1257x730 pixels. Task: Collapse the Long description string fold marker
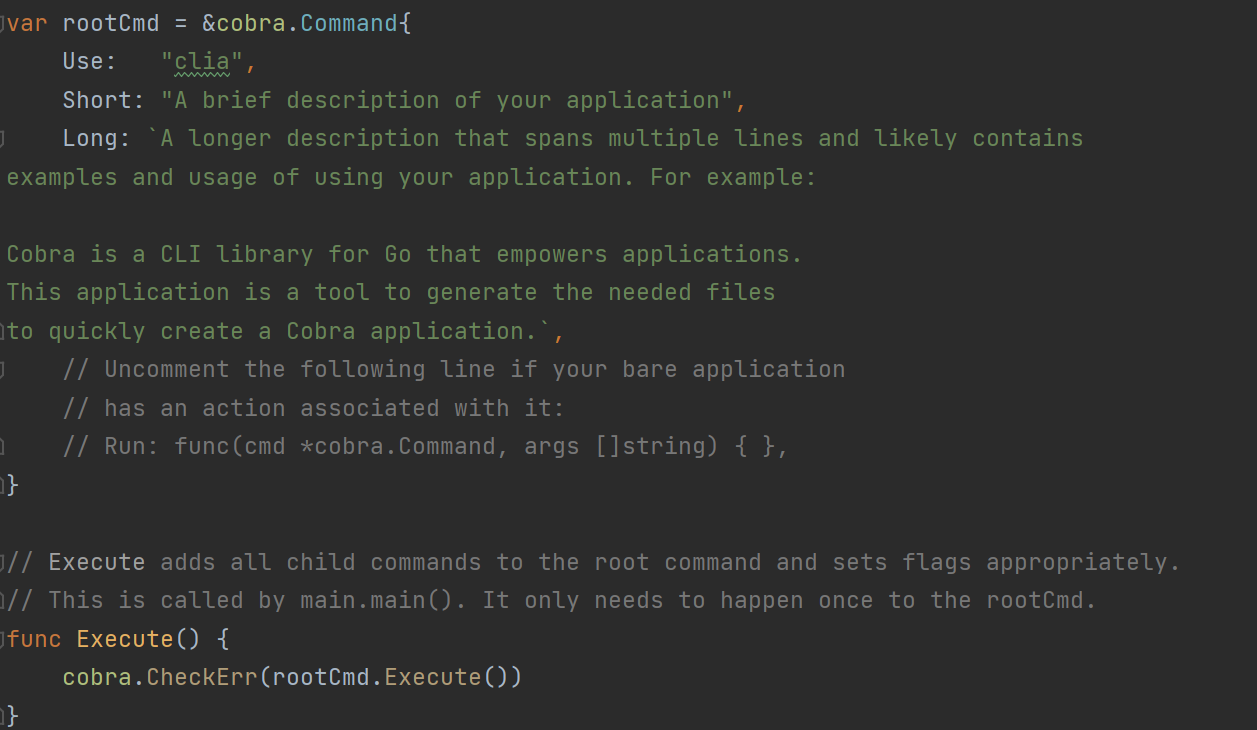pos(3,138)
